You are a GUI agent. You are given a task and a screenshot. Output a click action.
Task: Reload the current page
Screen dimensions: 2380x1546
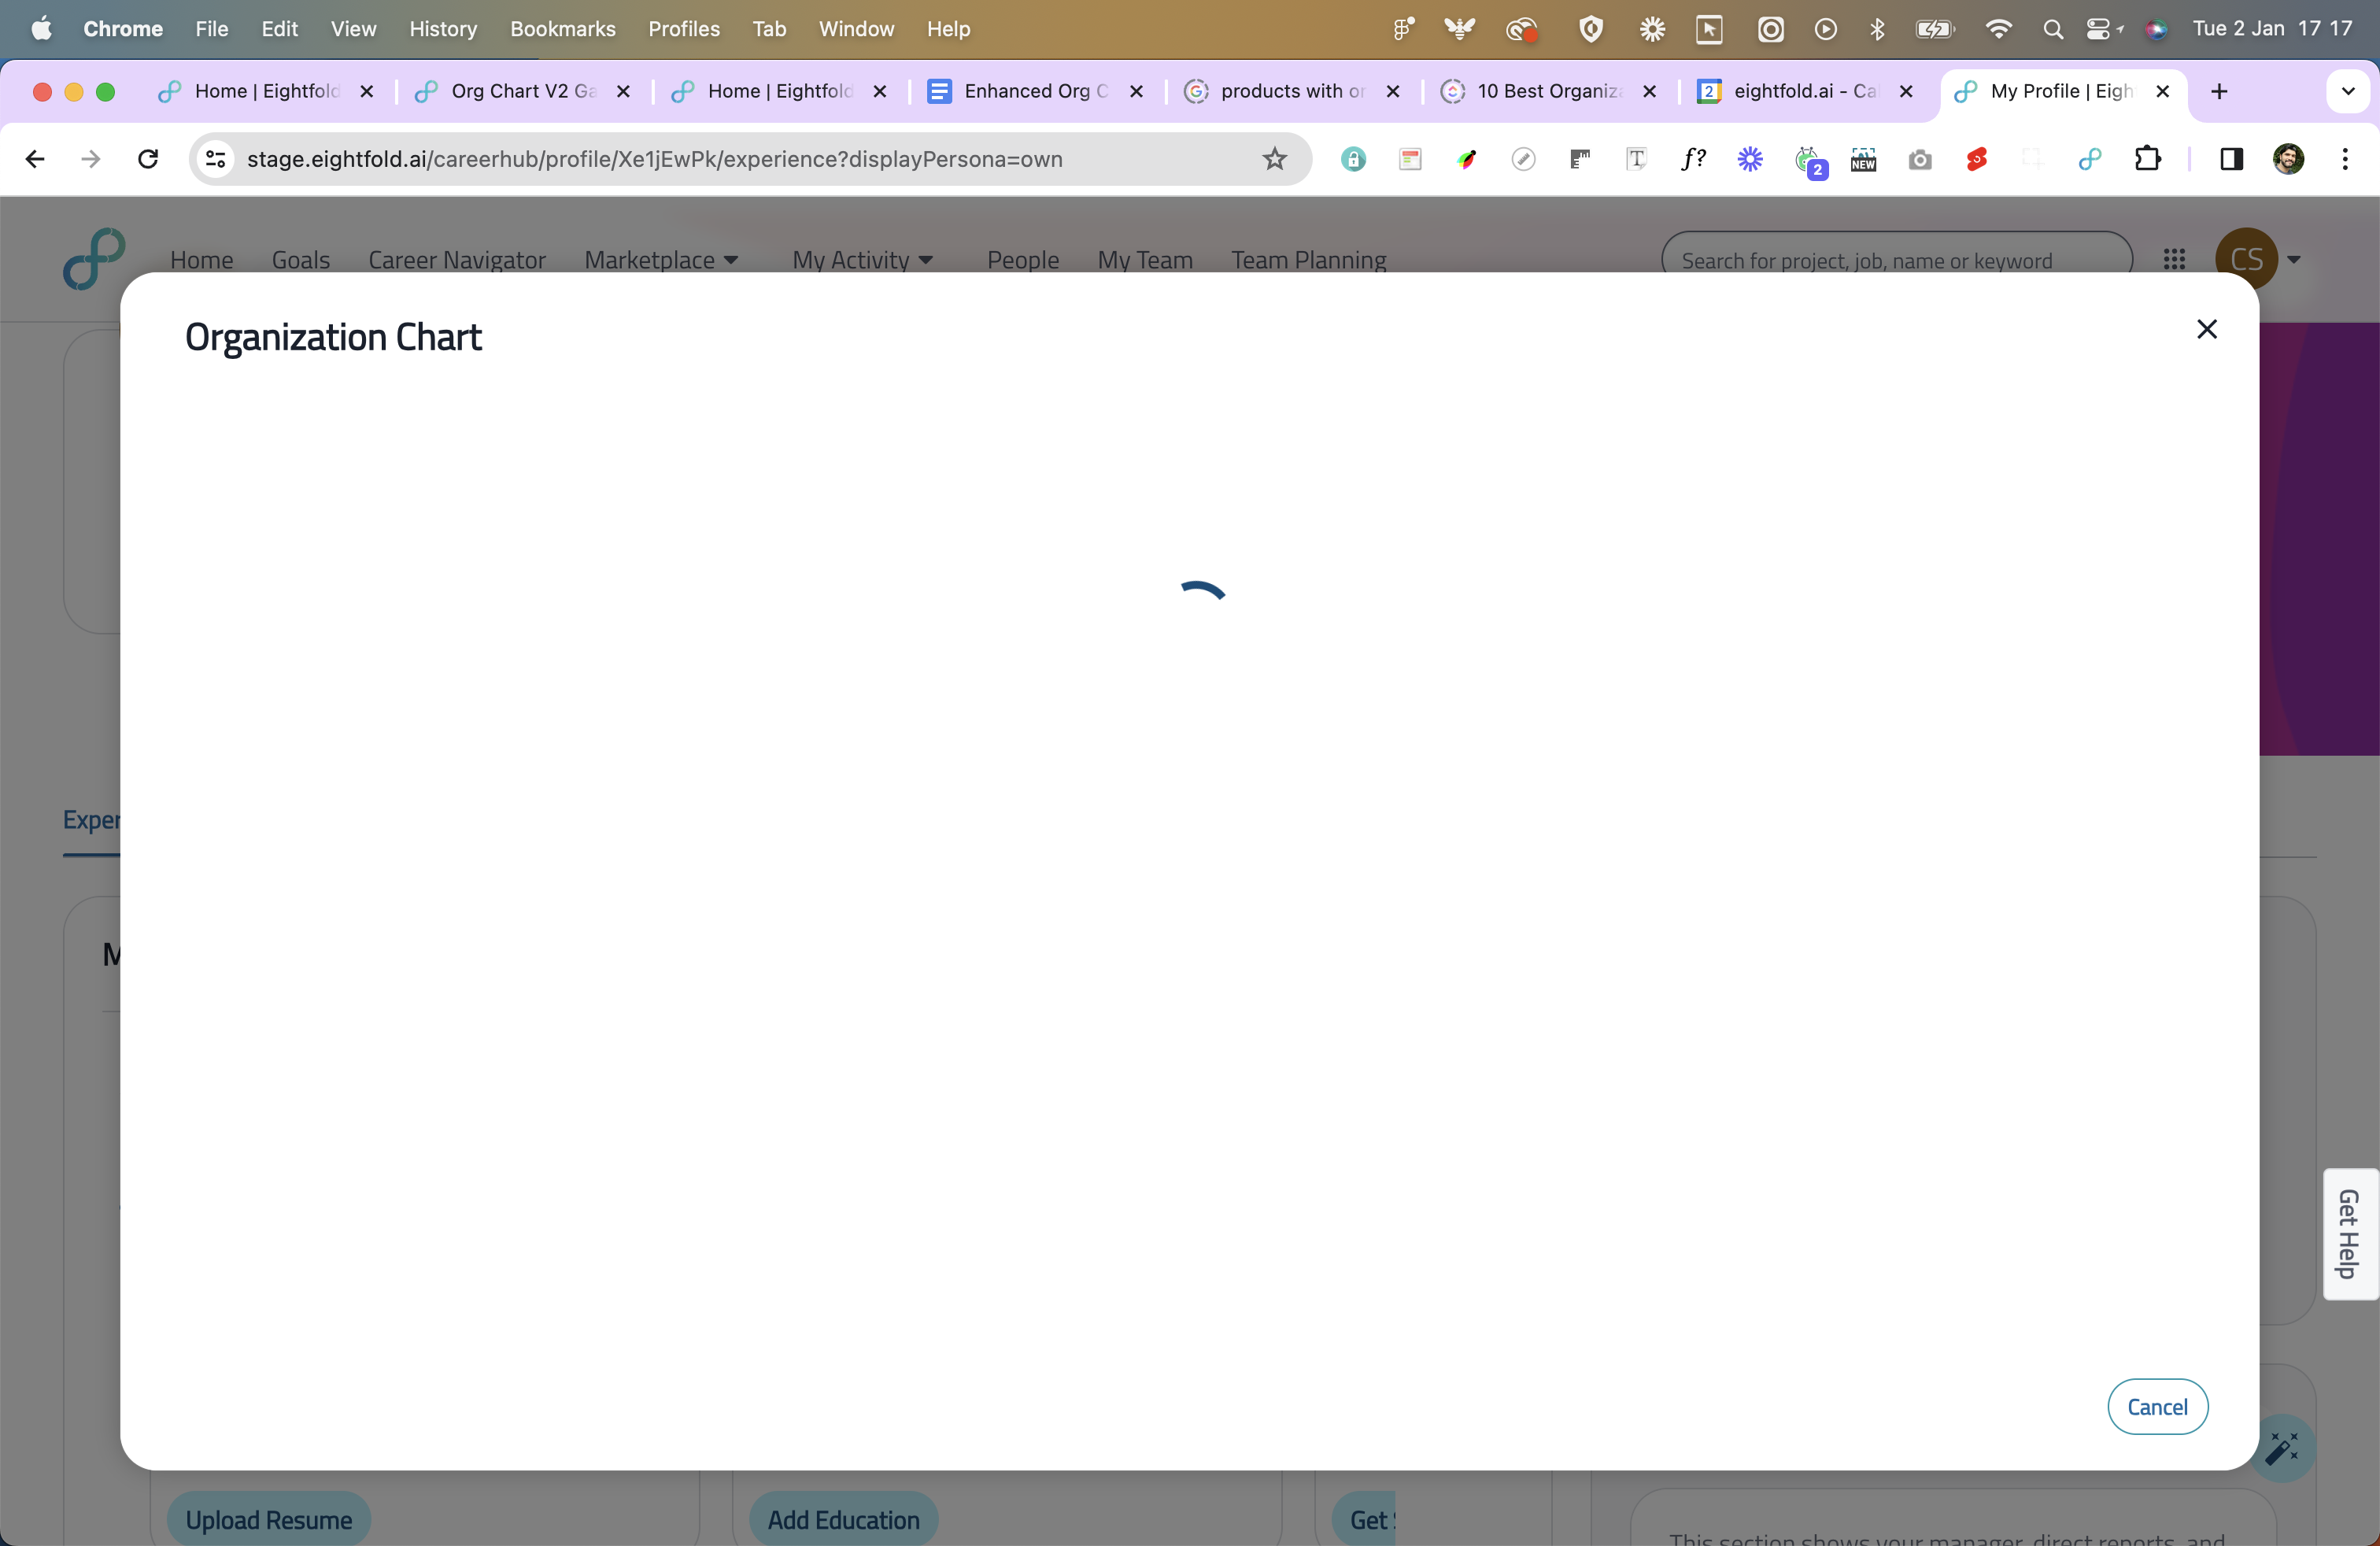click(x=148, y=159)
